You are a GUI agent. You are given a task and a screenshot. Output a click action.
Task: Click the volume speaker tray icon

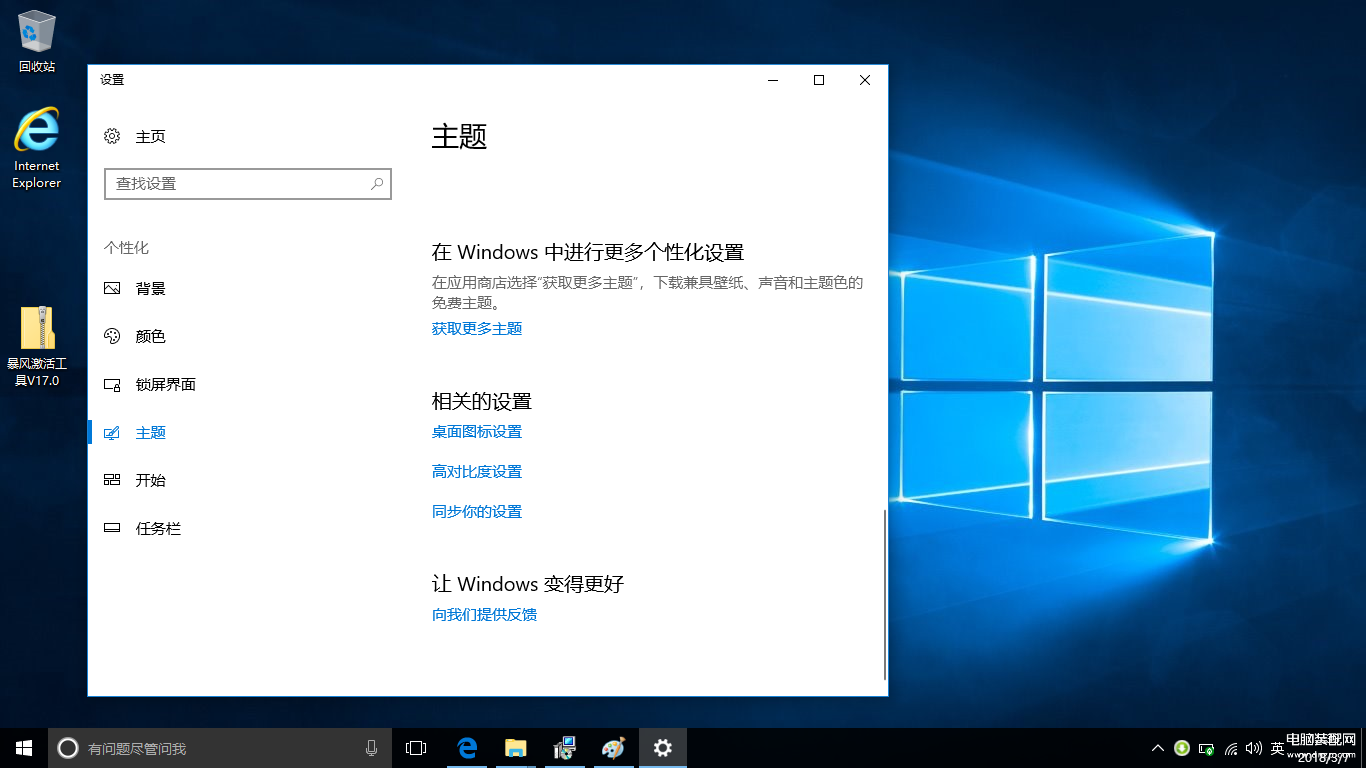(1254, 748)
